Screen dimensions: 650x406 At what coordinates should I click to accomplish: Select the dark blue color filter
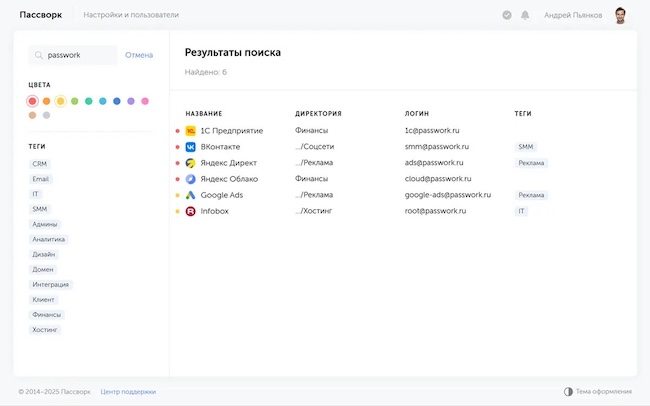(x=117, y=101)
